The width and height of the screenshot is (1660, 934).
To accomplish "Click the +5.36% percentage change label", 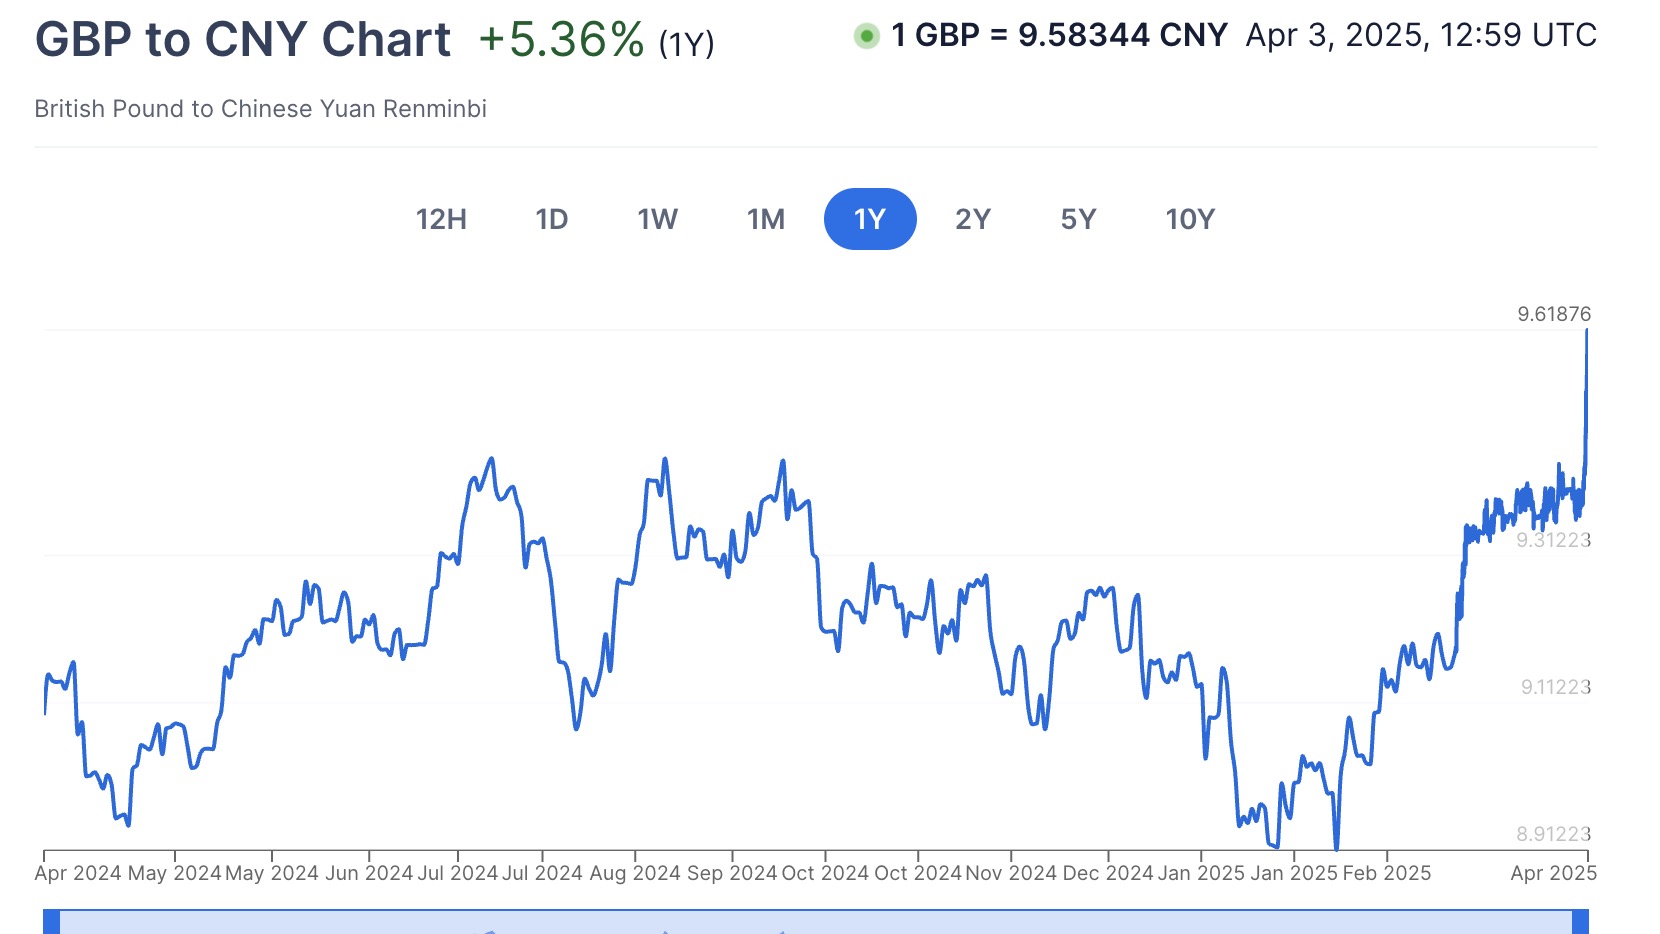I will click(559, 39).
